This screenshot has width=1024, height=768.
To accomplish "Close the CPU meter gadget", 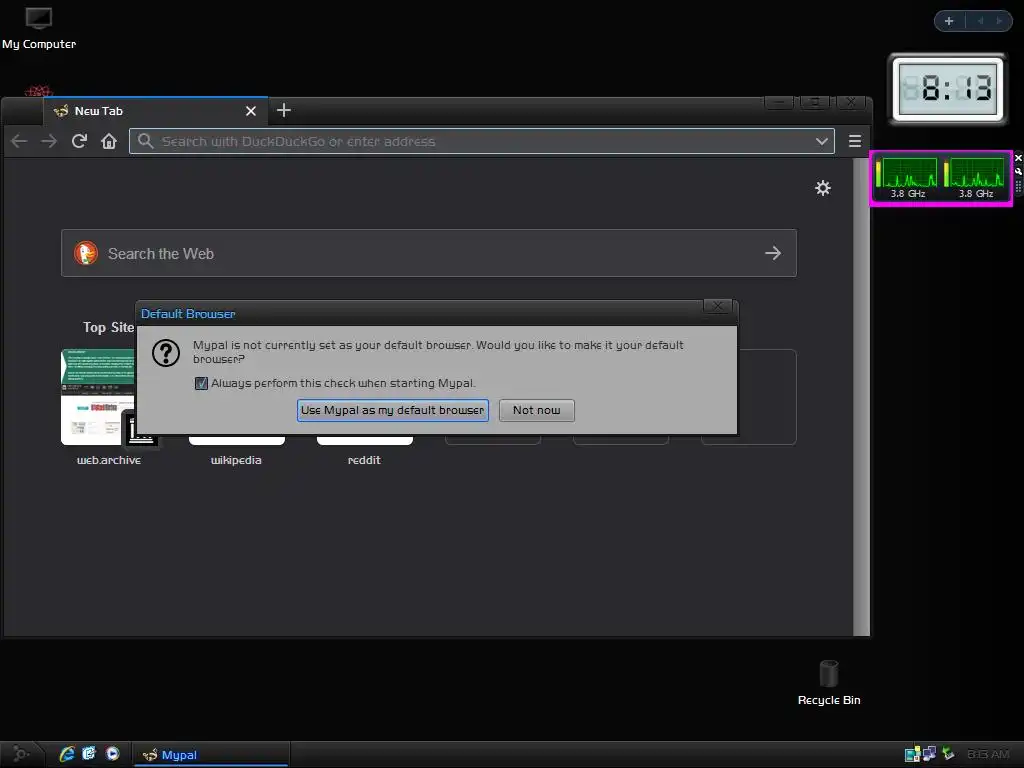I will [1018, 158].
